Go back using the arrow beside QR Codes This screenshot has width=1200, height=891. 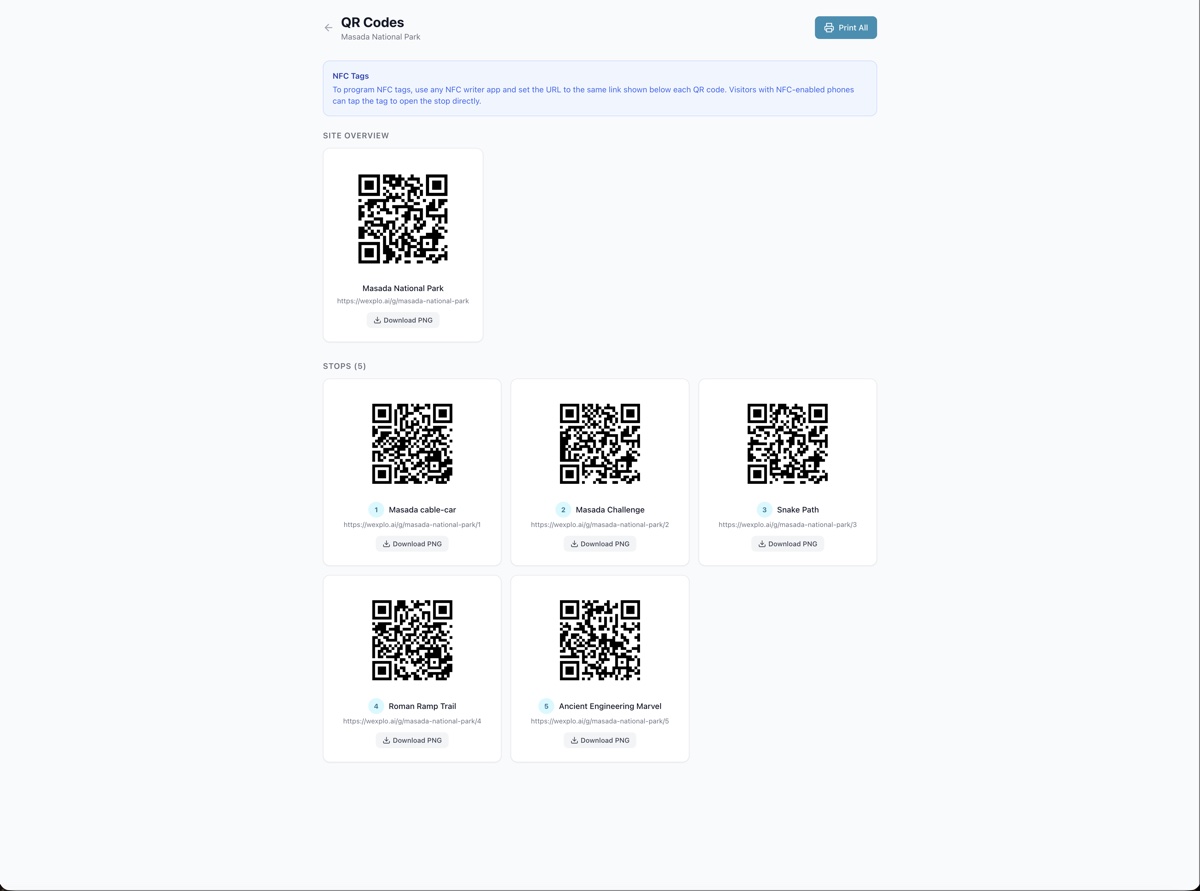[328, 28]
